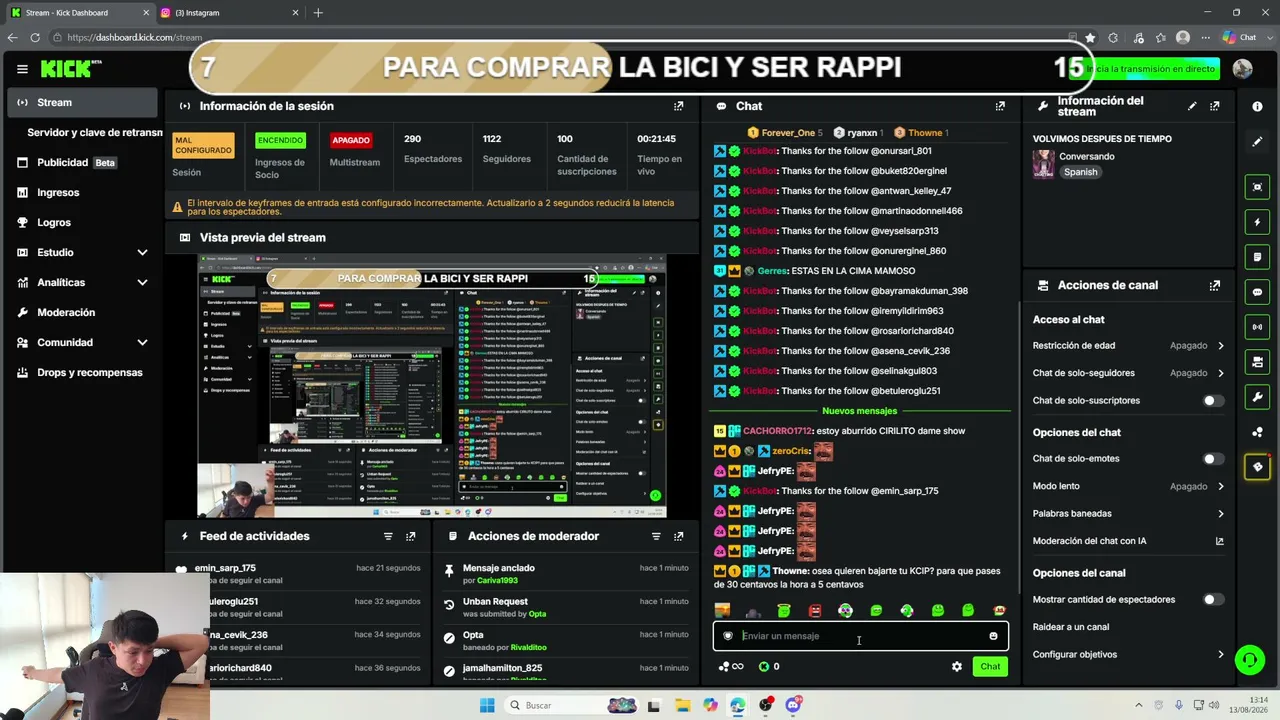The image size is (1280, 720).
Task: Toggle the chat bubble icon in right strip
Action: click(x=1257, y=292)
